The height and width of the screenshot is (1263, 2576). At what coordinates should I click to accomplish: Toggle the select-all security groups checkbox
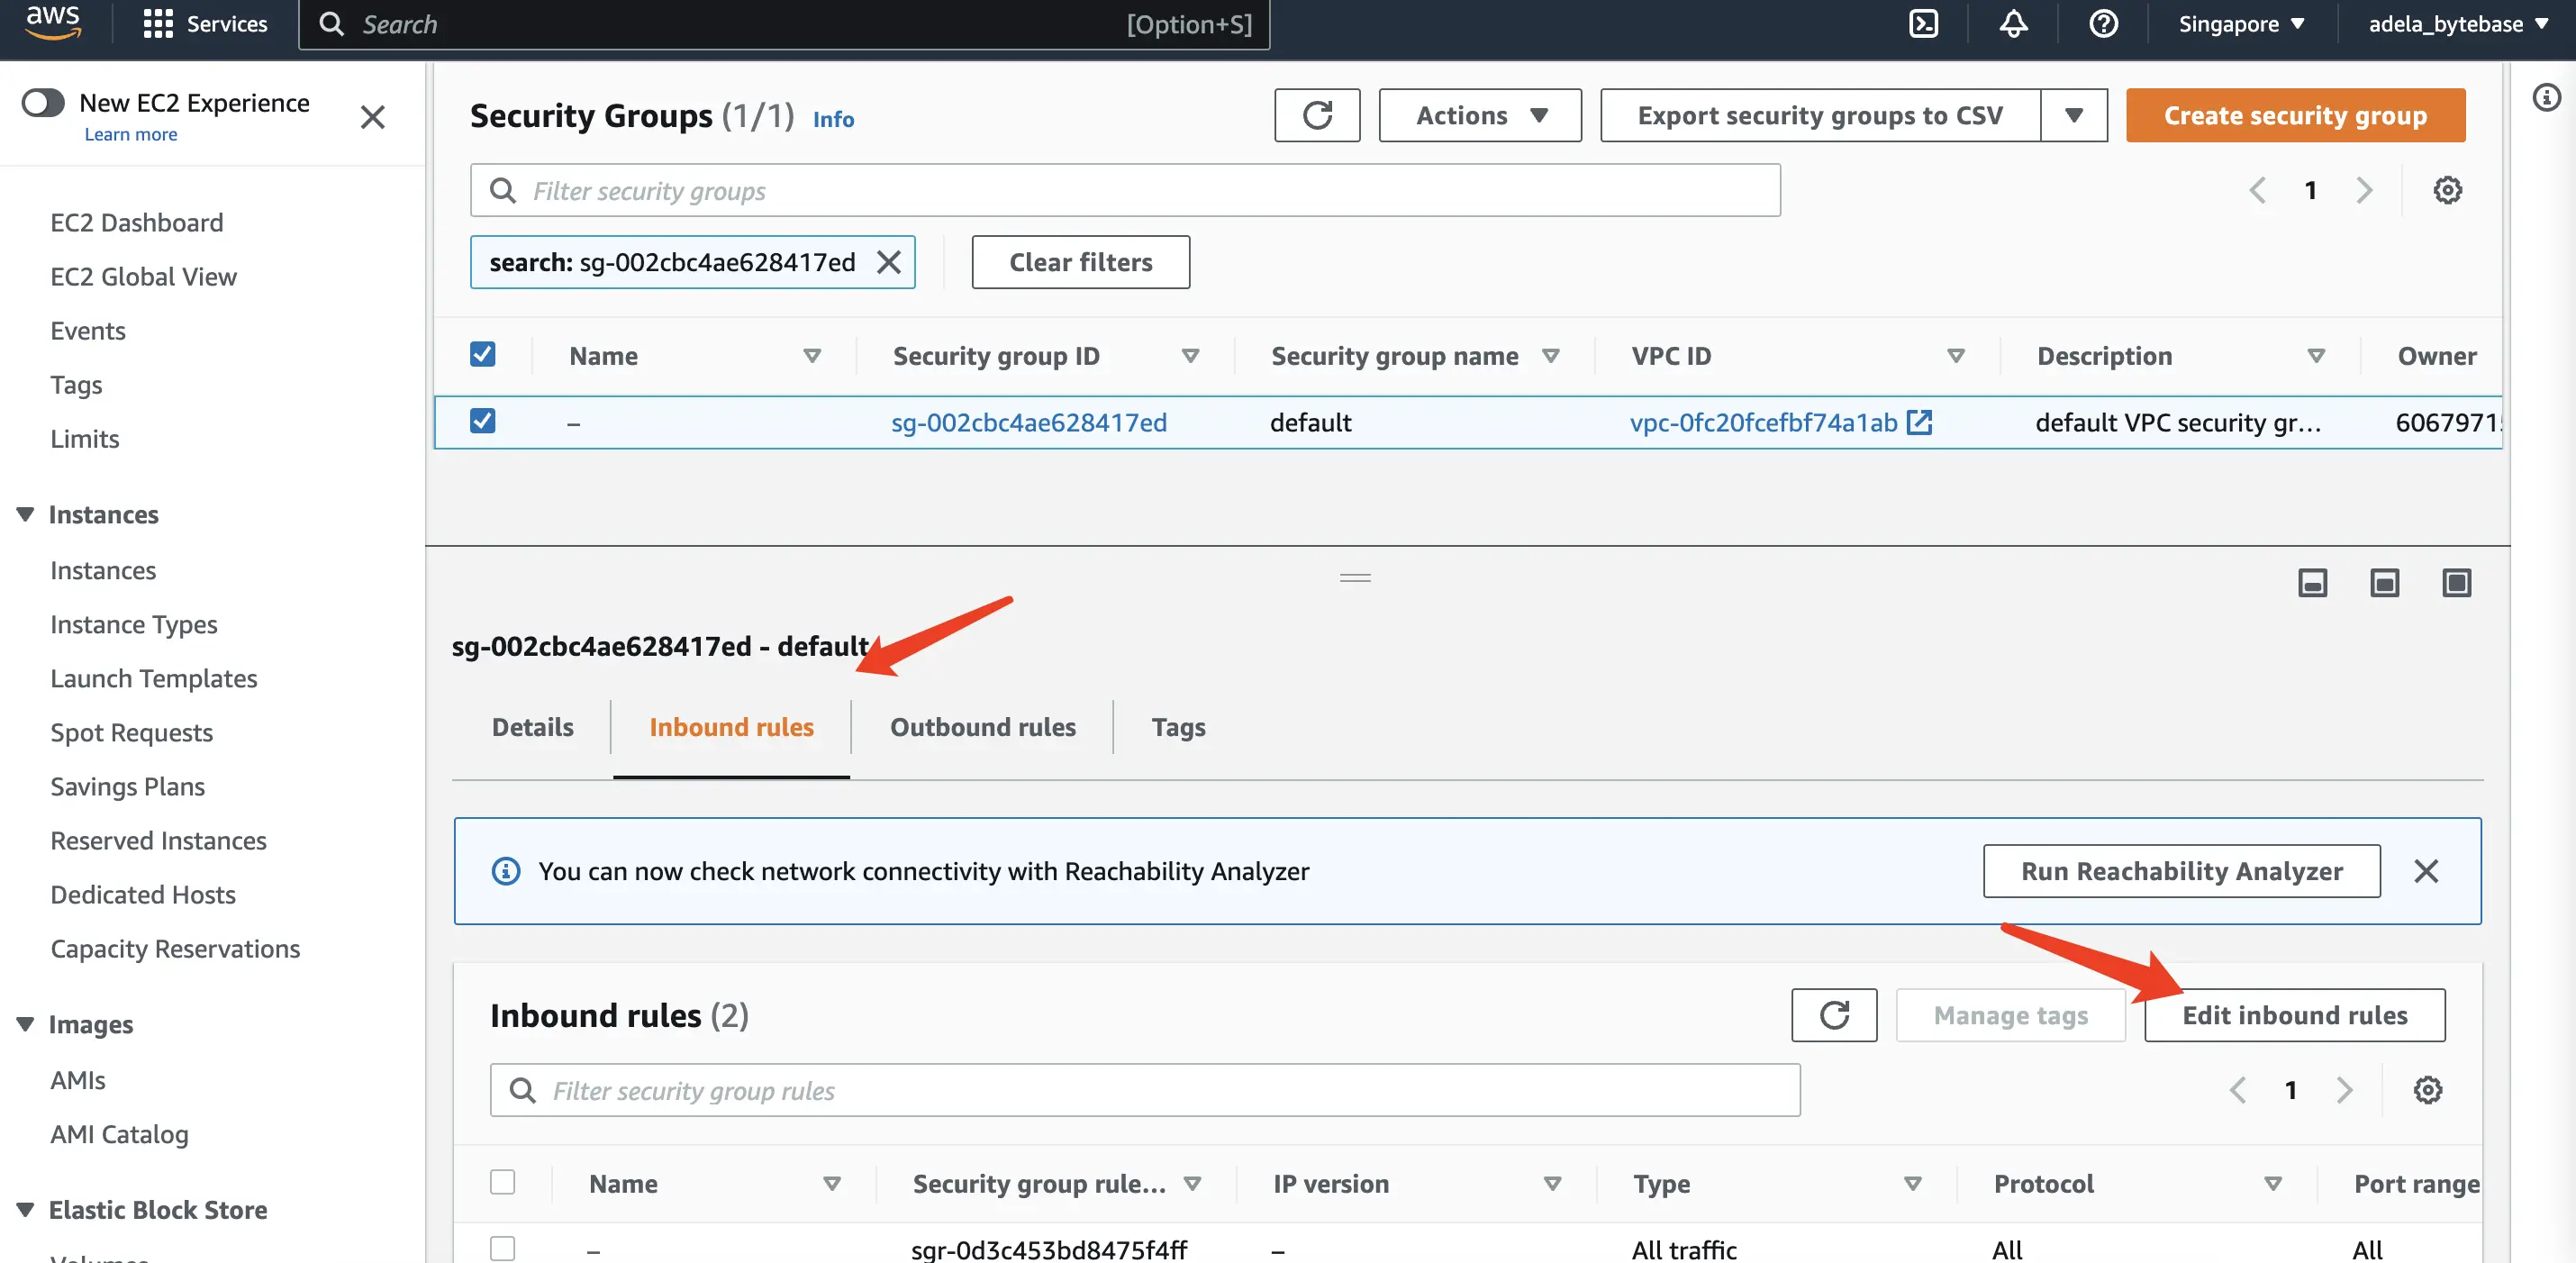[483, 354]
